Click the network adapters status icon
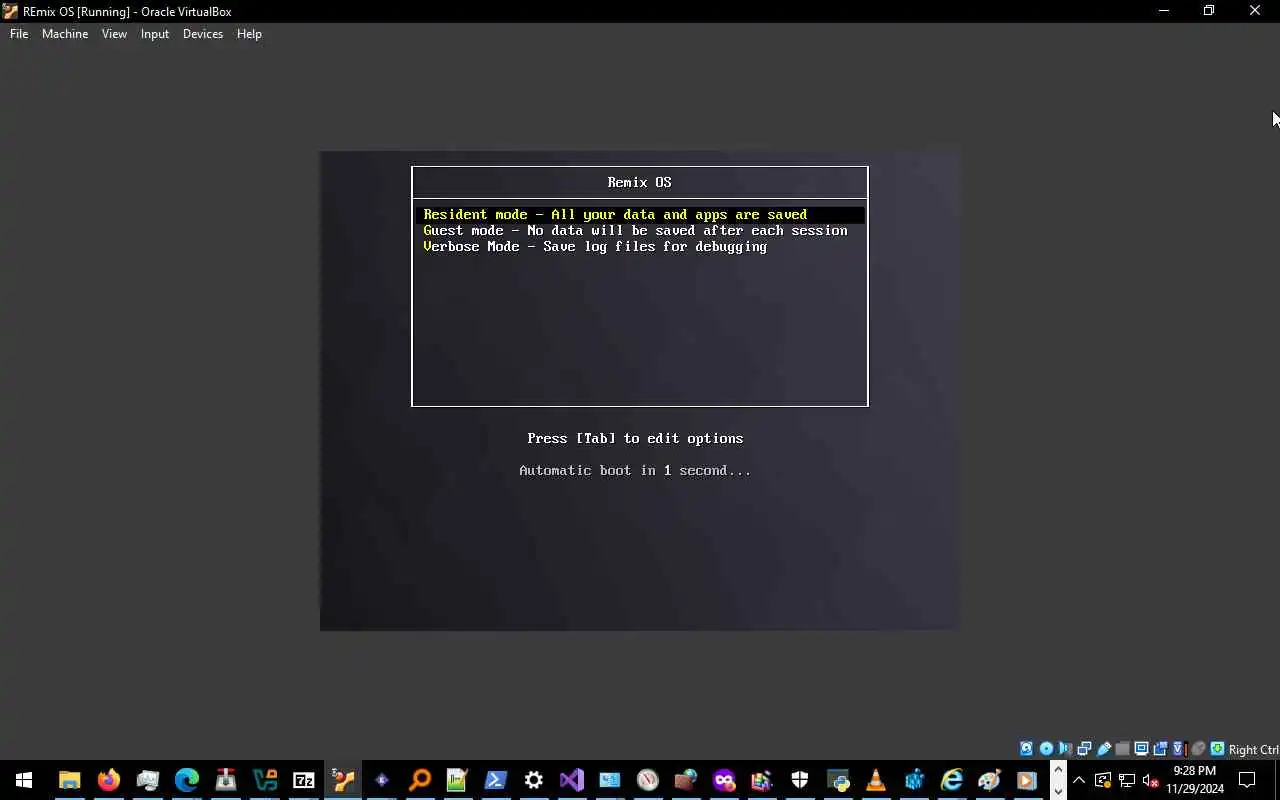This screenshot has height=800, width=1280. (x=1084, y=749)
